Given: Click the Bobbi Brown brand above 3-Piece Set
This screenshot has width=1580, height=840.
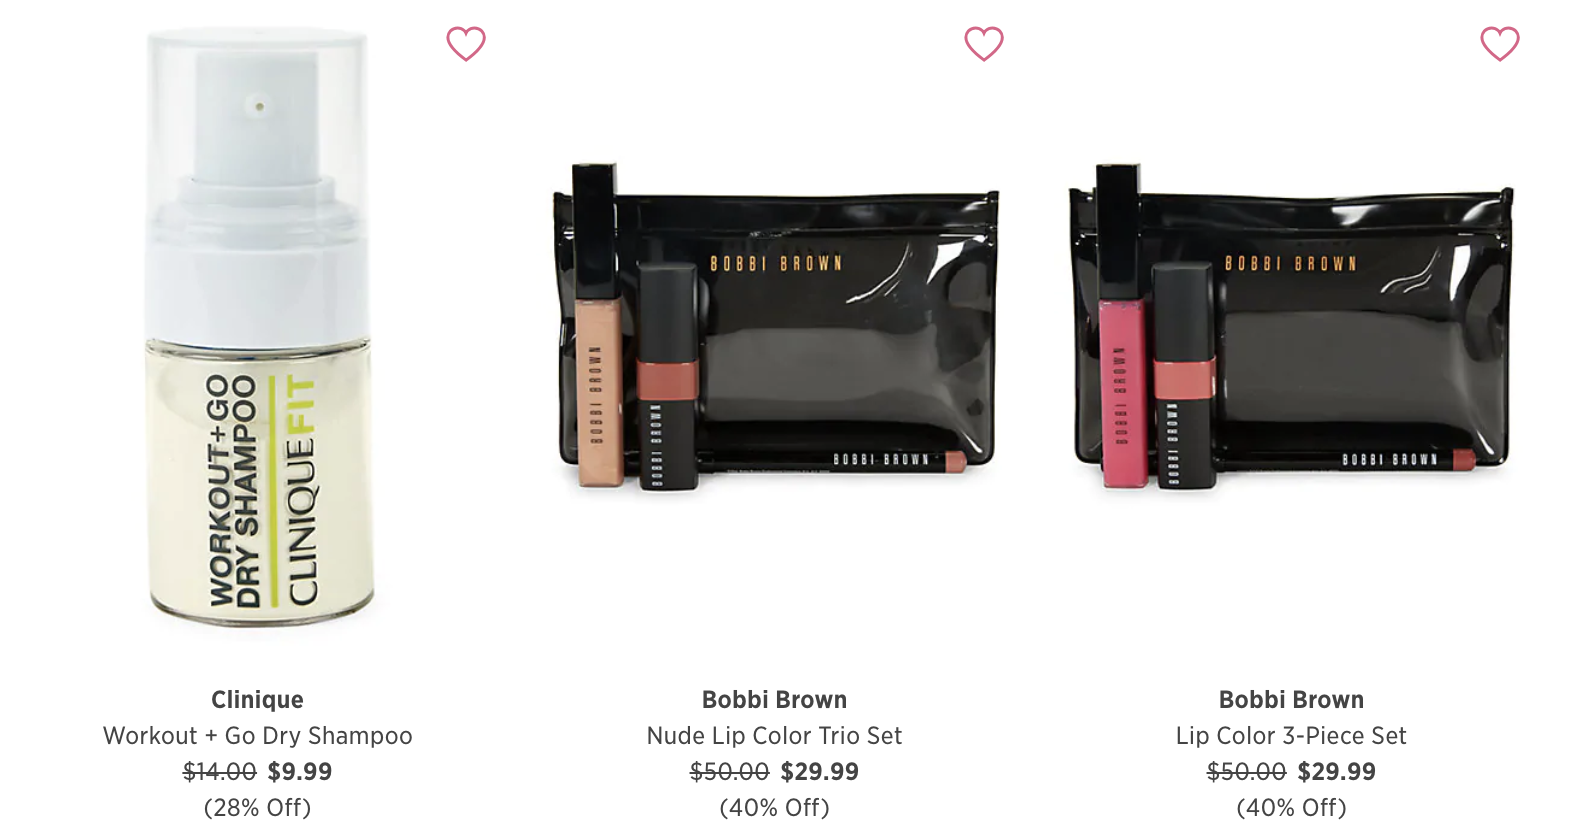Looking at the screenshot, I should [x=1291, y=700].
